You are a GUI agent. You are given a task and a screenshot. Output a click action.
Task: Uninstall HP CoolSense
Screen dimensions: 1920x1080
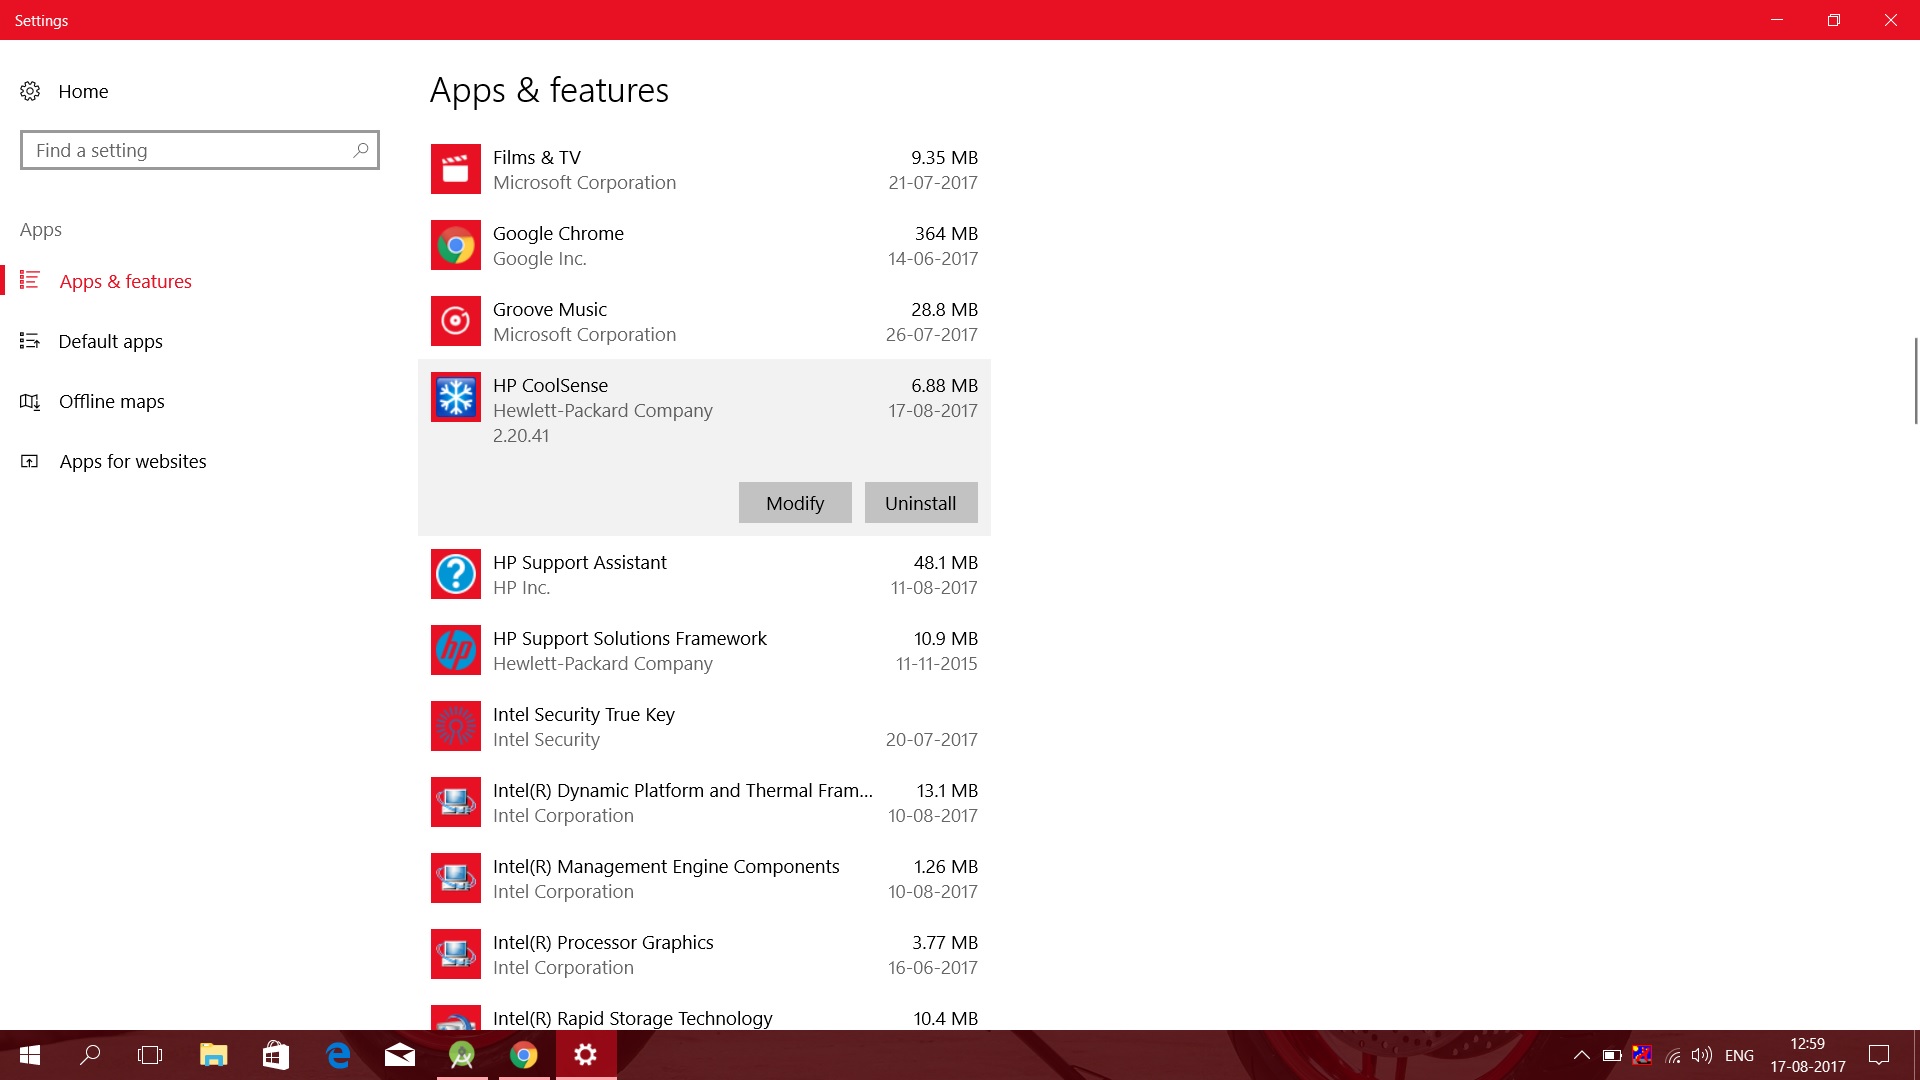[921, 503]
